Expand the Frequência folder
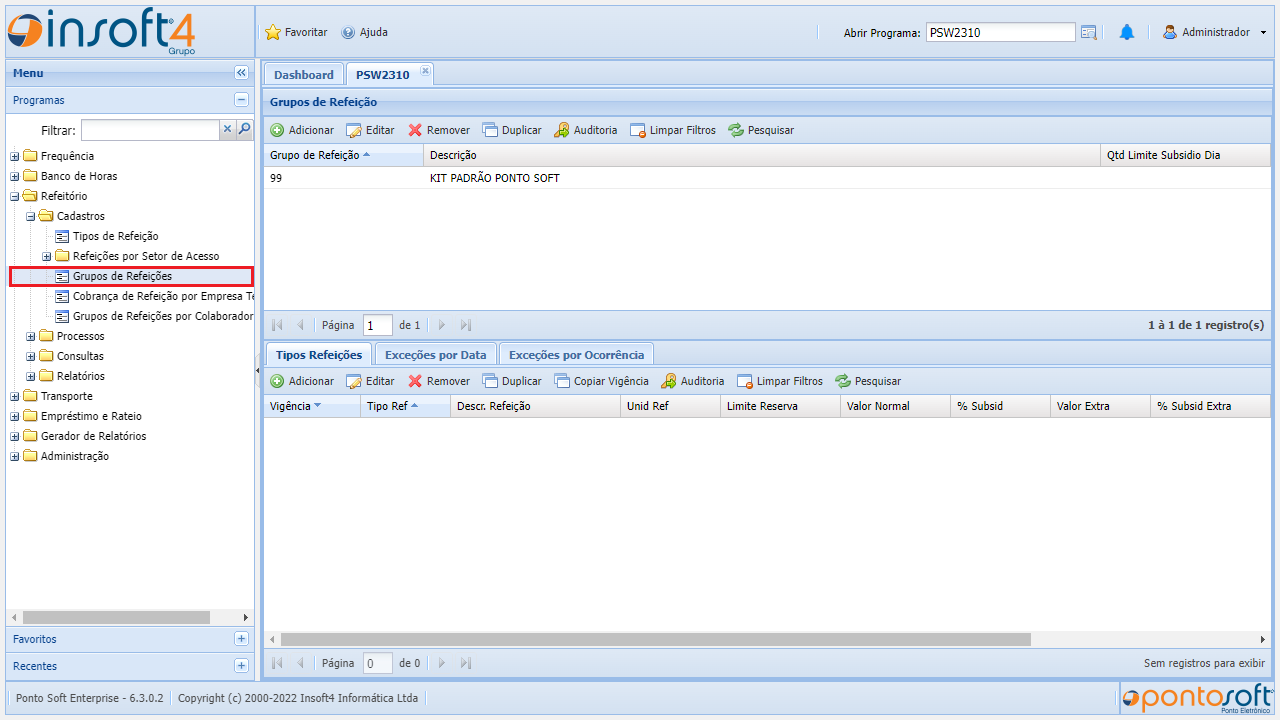The width and height of the screenshot is (1280, 720). (x=15, y=156)
